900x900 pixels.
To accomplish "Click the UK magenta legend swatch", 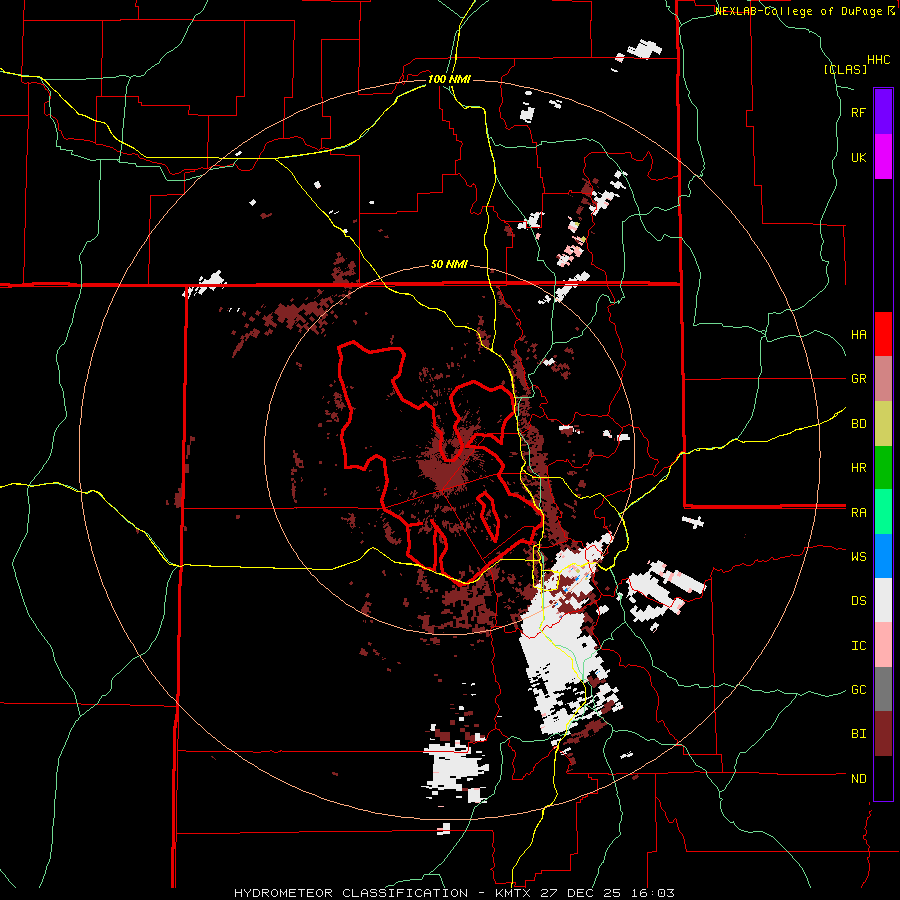I will [x=883, y=157].
